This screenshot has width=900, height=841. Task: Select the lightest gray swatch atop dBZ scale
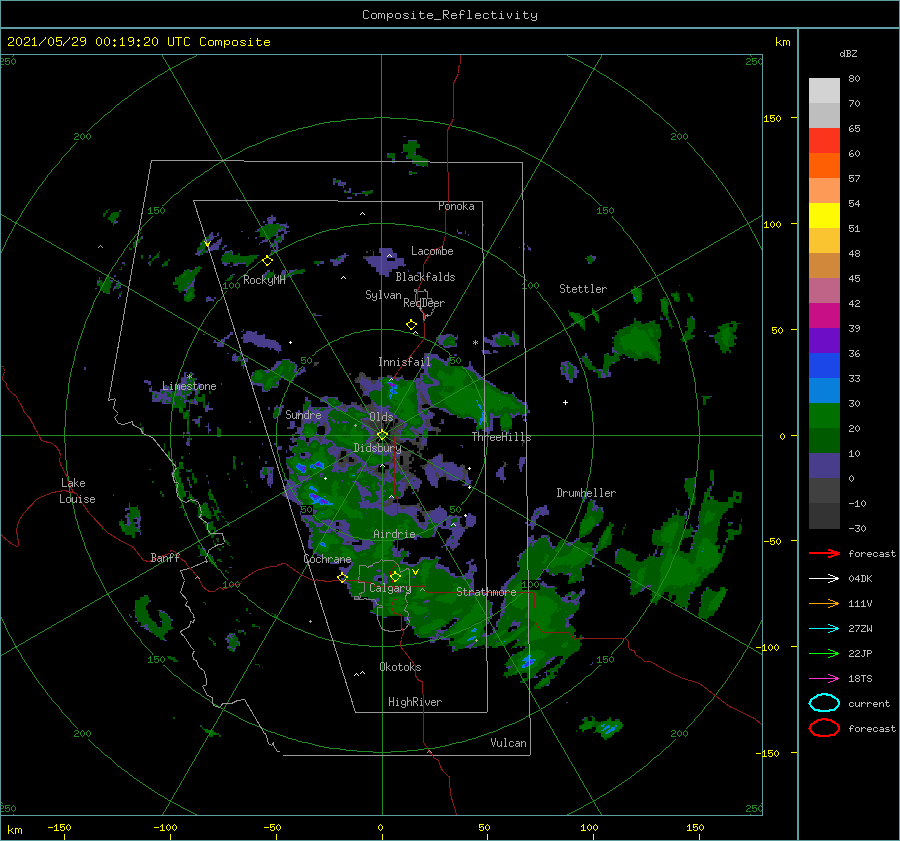[x=824, y=90]
